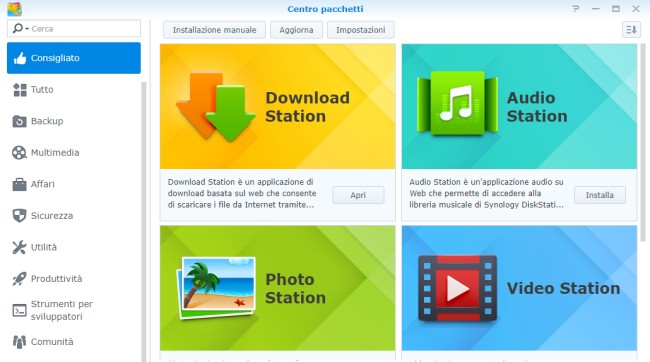The width and height of the screenshot is (650, 362).
Task: Click the Video Station title
Action: coord(563,288)
